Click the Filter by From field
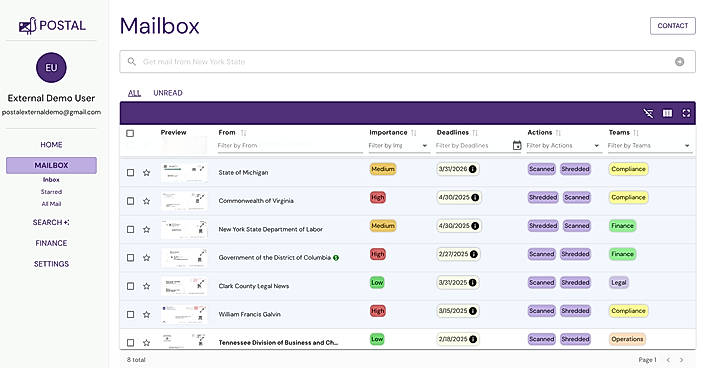Screen dimensions: 703x368 pyautogui.click(x=290, y=146)
